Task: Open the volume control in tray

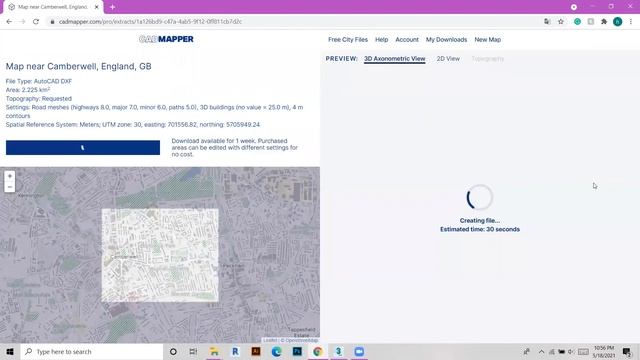Action: click(571, 351)
